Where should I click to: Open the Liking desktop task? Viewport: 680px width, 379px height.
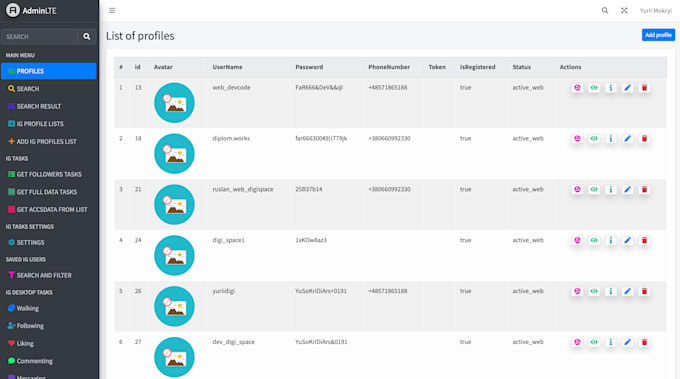(x=49, y=343)
